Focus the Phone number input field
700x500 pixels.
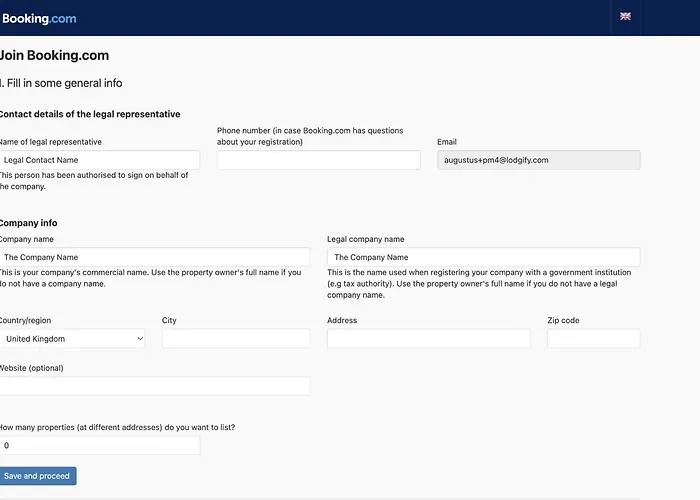pos(318,160)
